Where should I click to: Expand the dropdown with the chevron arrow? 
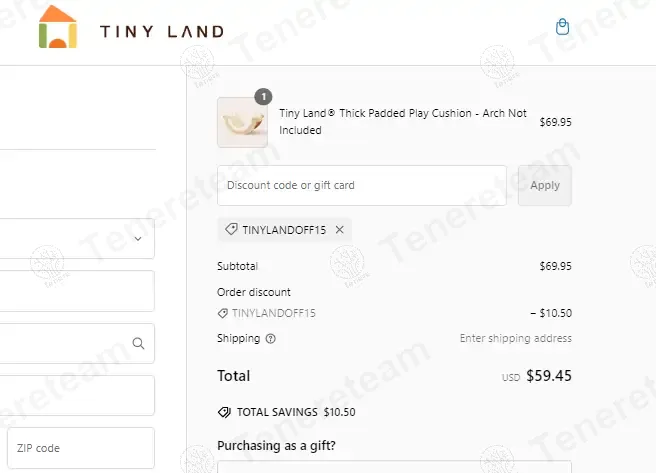138,239
